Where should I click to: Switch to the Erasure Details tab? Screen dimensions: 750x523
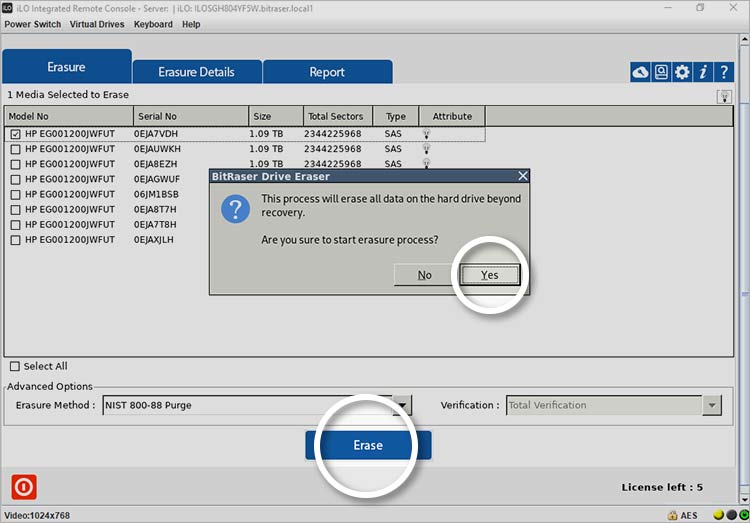(x=197, y=72)
